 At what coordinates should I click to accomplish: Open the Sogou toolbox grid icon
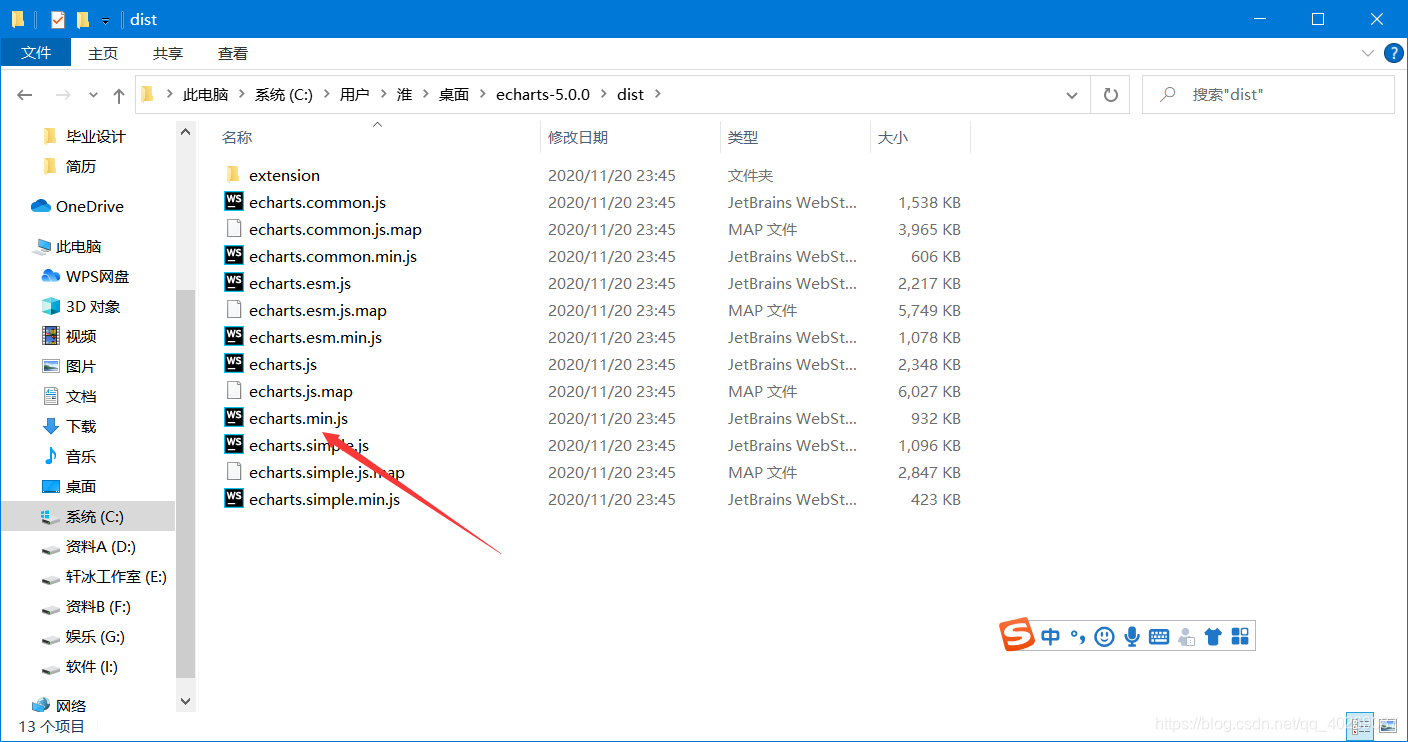tap(1240, 636)
